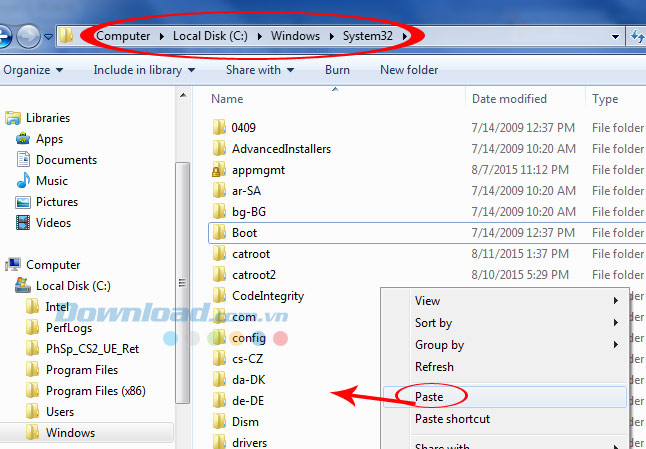
Task: Expand arrow after Computer breadcrumb
Action: 162,37
